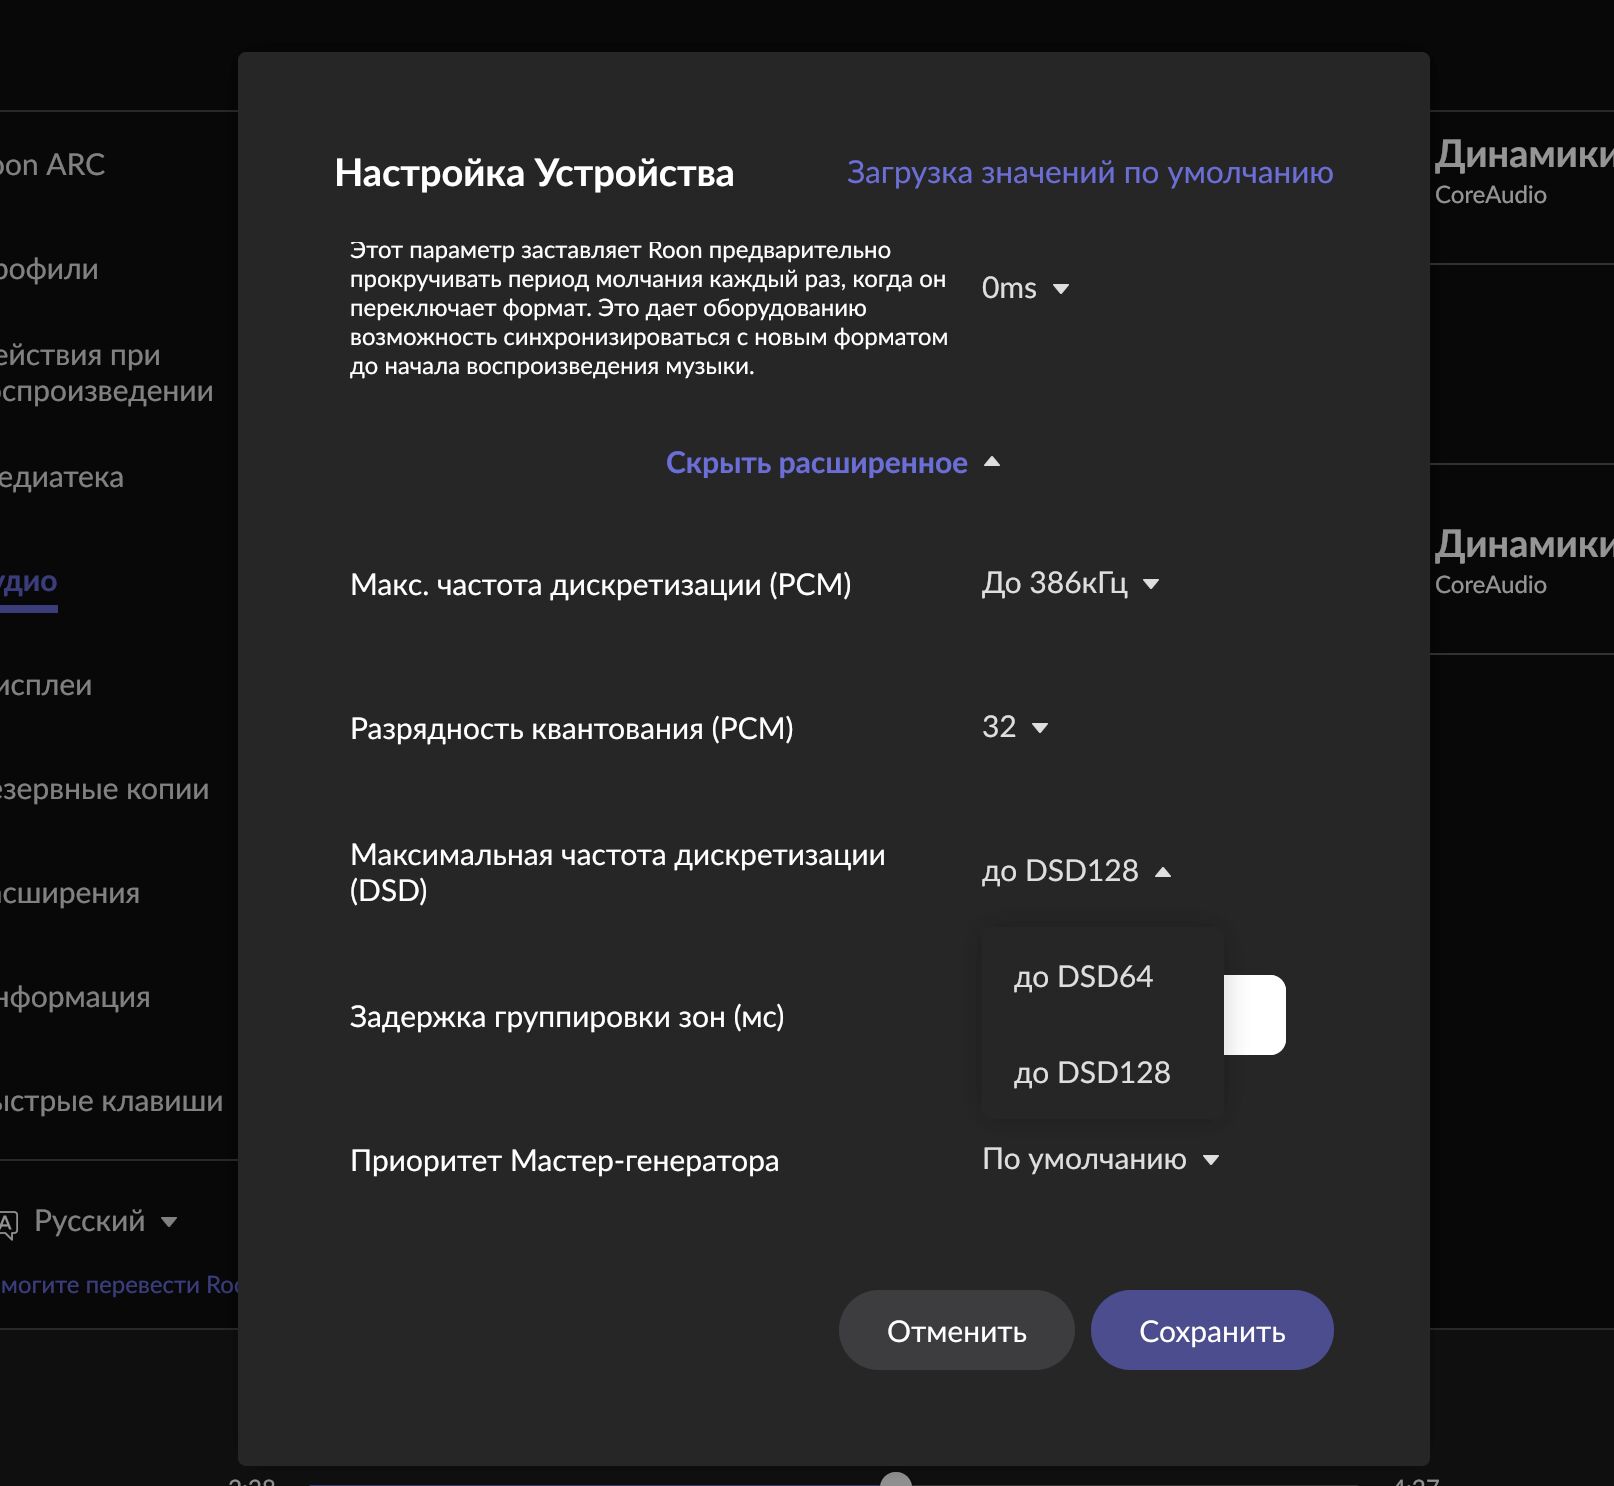Select the до DSD64 option
Viewport: 1614px width, 1486px height.
click(1083, 977)
